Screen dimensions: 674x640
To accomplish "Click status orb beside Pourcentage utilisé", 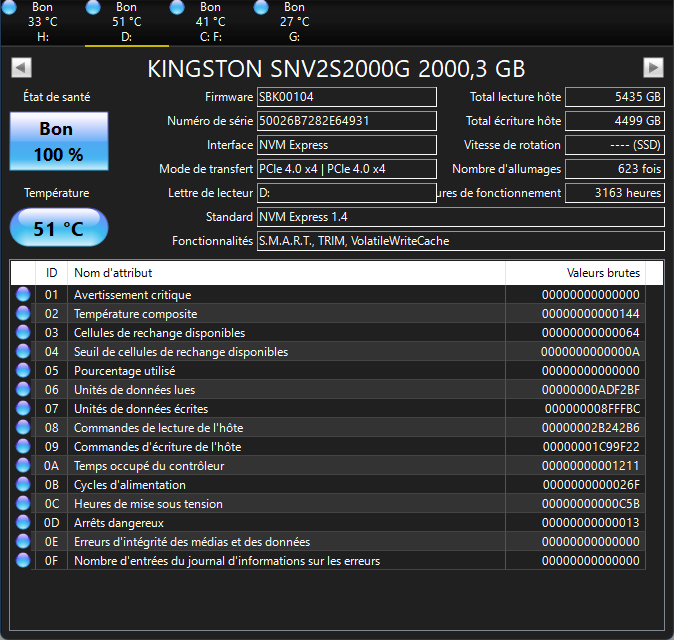I will (23, 371).
